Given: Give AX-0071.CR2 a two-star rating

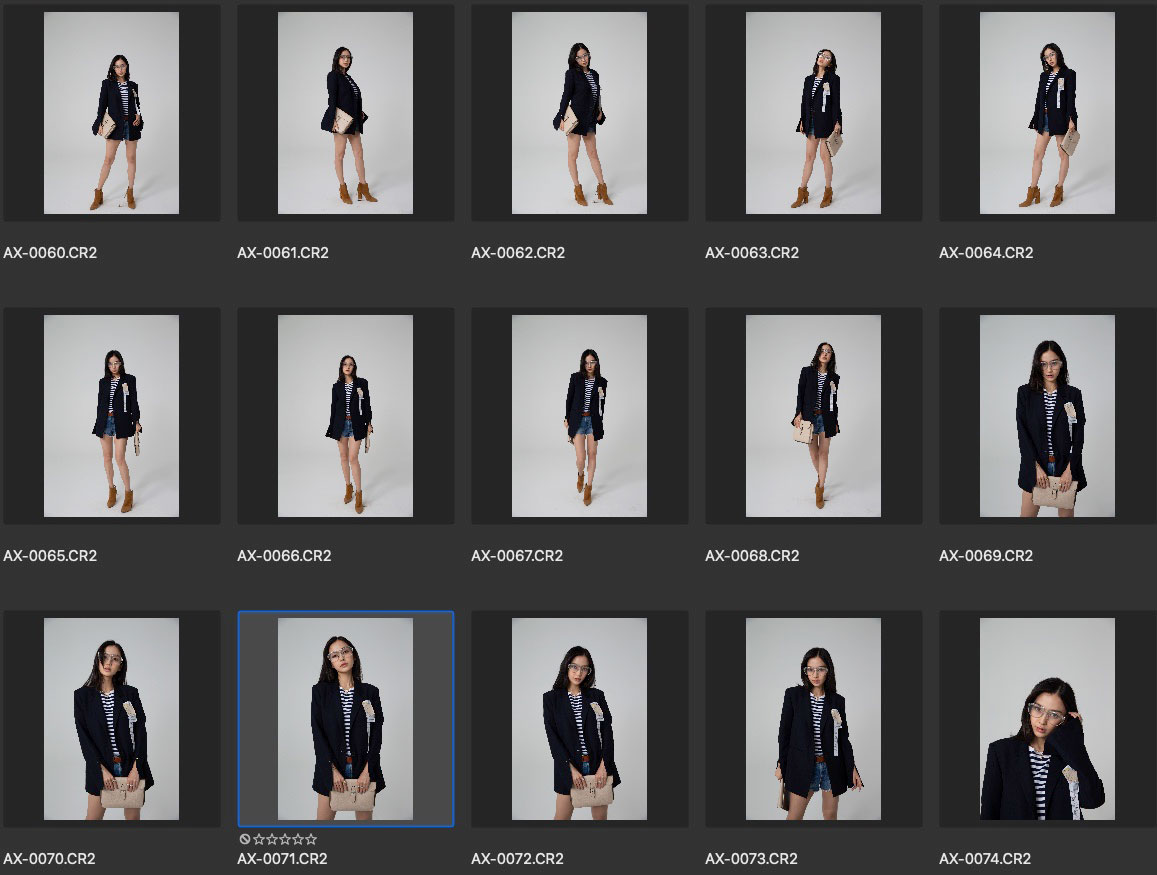Looking at the screenshot, I should click(271, 839).
